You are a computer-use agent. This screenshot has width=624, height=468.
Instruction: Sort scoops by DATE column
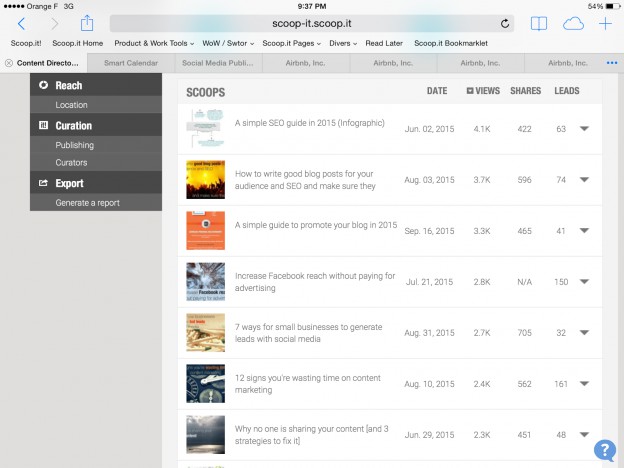tap(437, 91)
